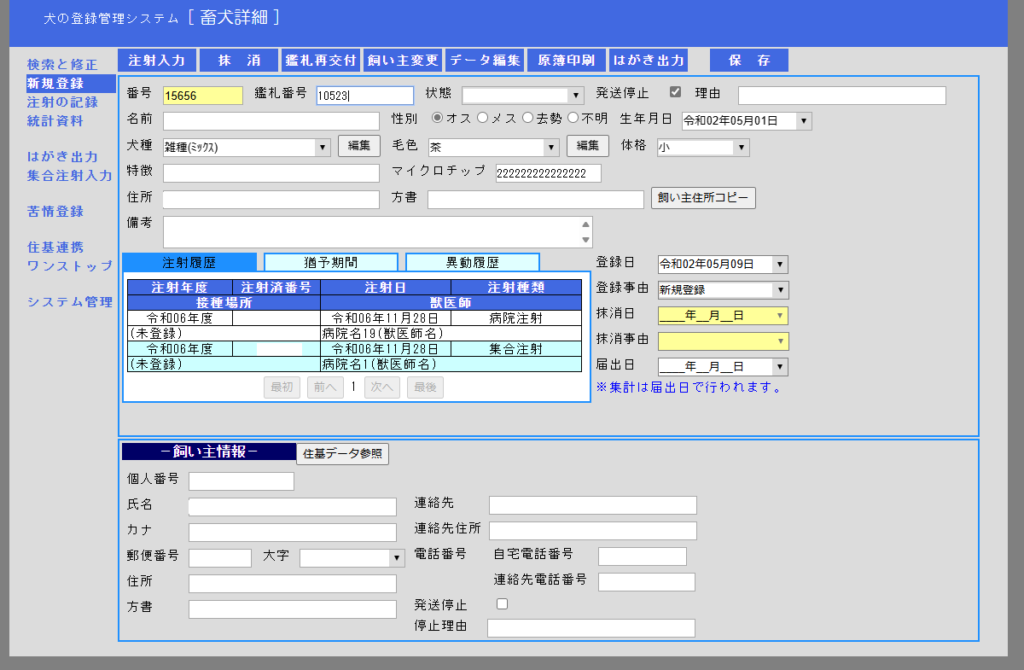This screenshot has height=670, width=1024.
Task: Choose the 去勢 radio option
Action: click(x=527, y=119)
